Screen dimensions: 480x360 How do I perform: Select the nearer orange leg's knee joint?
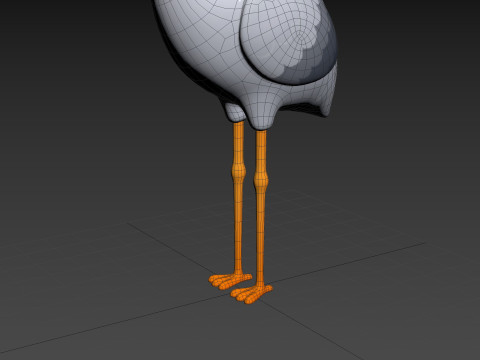[x=261, y=181]
